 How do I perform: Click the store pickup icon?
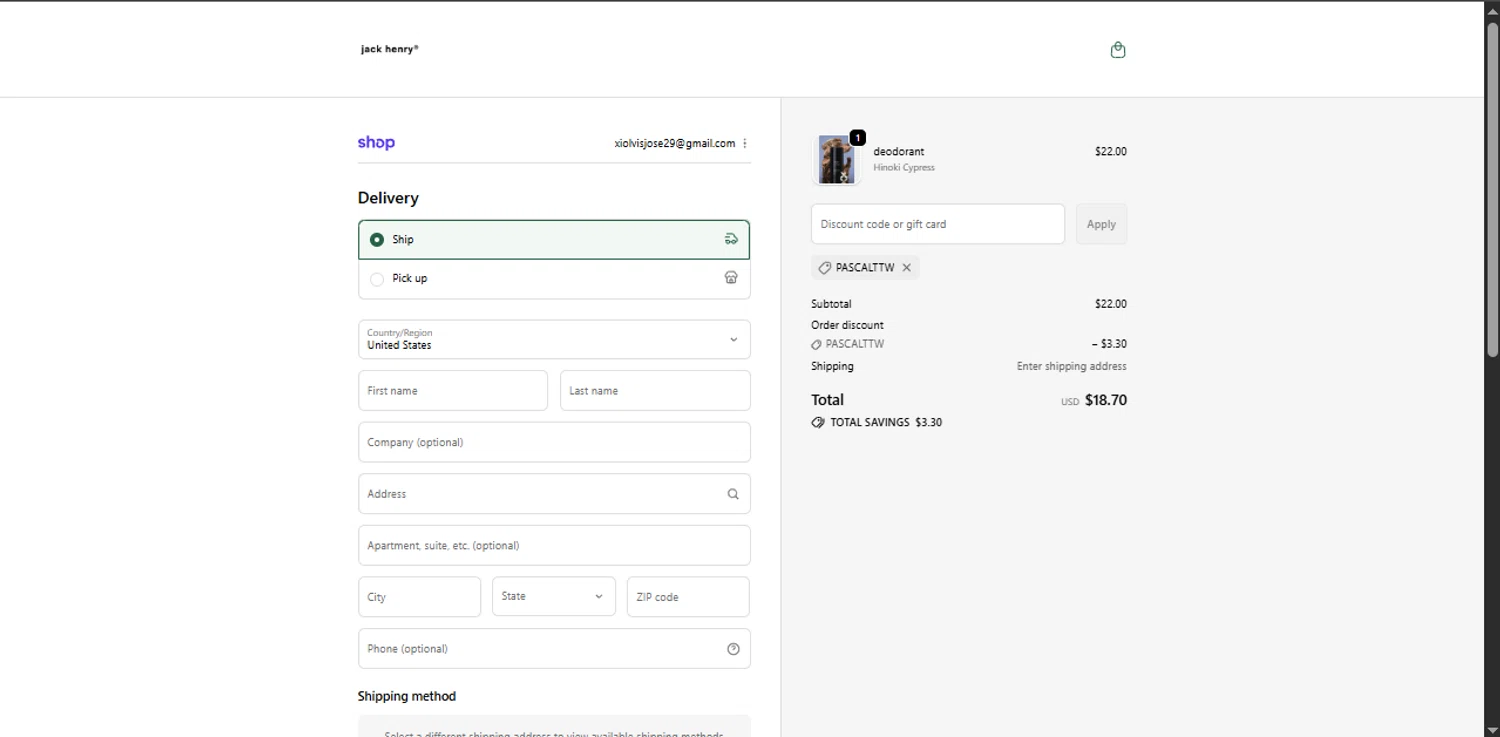pyautogui.click(x=731, y=278)
